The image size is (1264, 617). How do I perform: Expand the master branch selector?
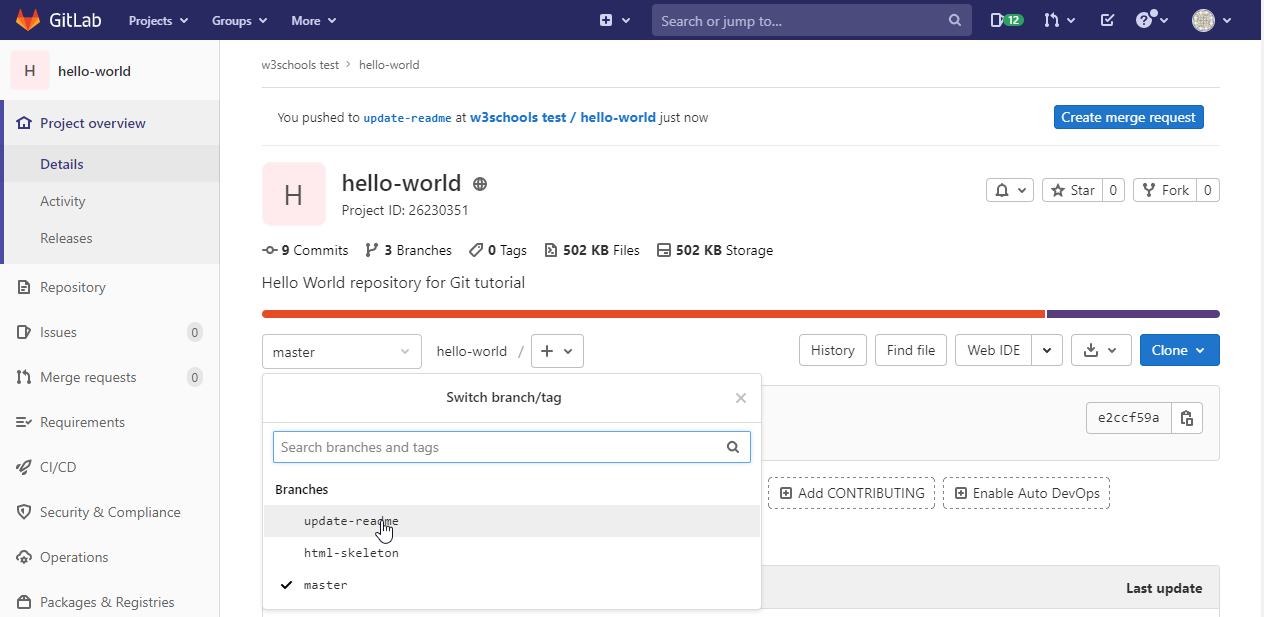point(341,352)
